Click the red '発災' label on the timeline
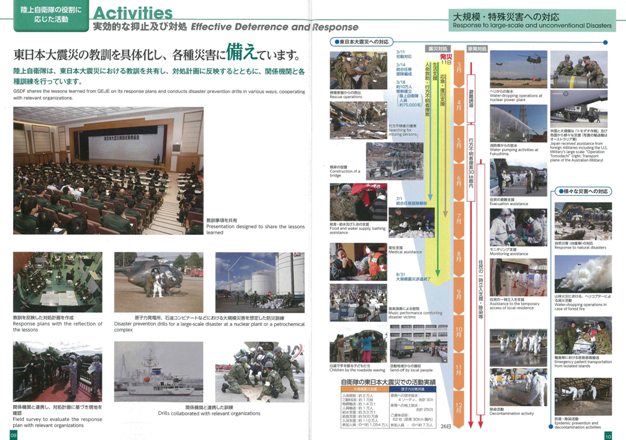Image resolution: width=626 pixels, height=440 pixels. 446,57
